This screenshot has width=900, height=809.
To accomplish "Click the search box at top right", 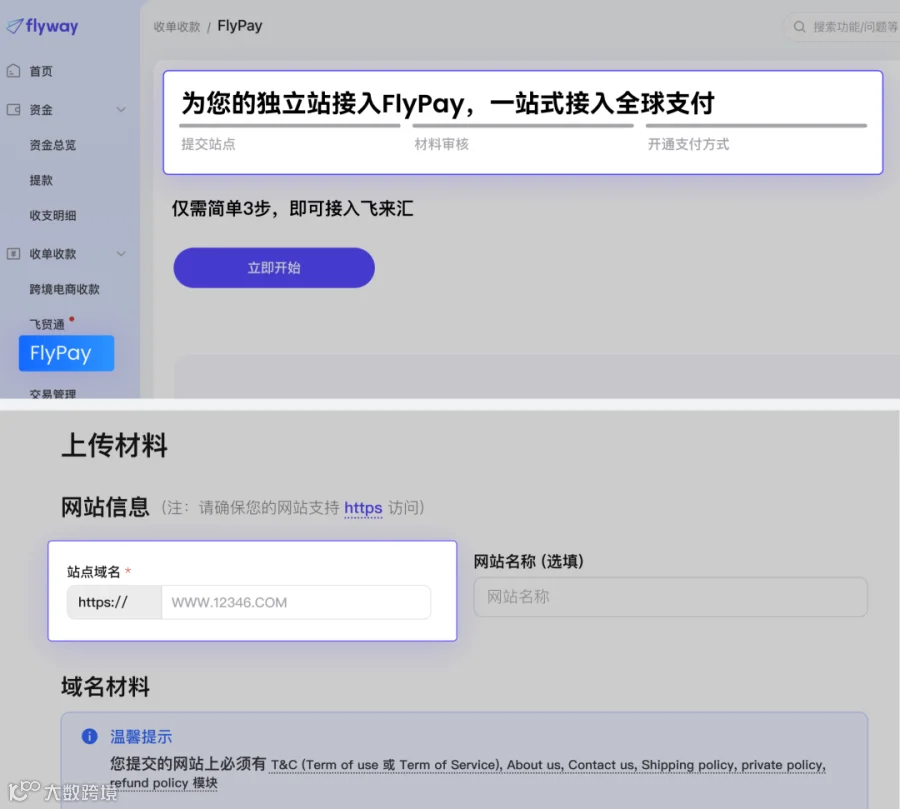I will point(841,27).
